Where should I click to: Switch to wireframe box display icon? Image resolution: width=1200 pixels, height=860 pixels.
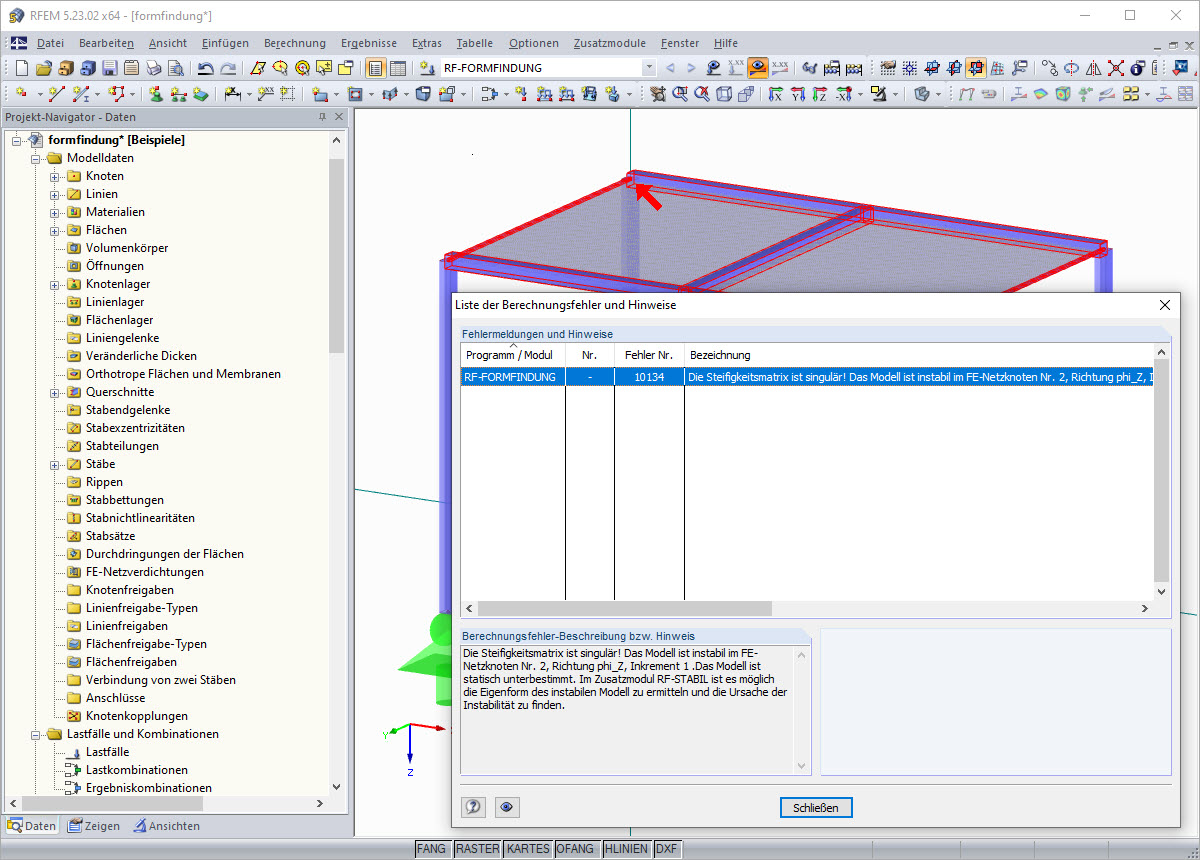(724, 94)
